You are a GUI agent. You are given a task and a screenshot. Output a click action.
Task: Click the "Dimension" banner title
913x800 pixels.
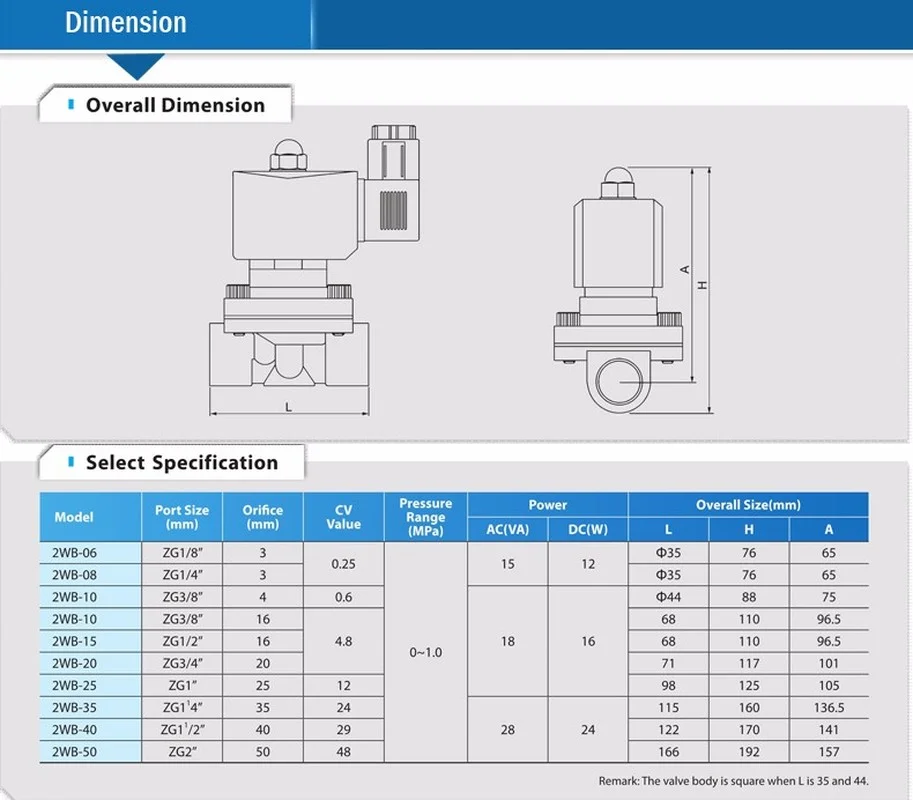(126, 23)
